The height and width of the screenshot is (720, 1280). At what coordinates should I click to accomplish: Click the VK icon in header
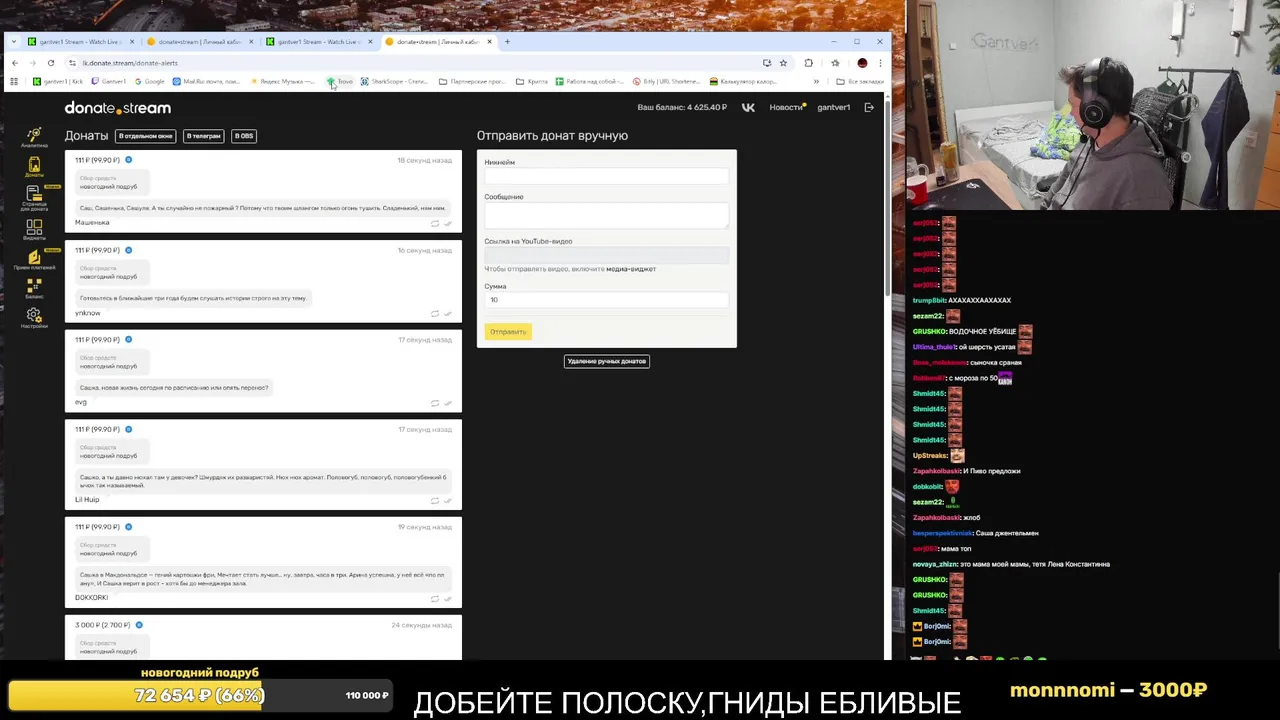(747, 107)
